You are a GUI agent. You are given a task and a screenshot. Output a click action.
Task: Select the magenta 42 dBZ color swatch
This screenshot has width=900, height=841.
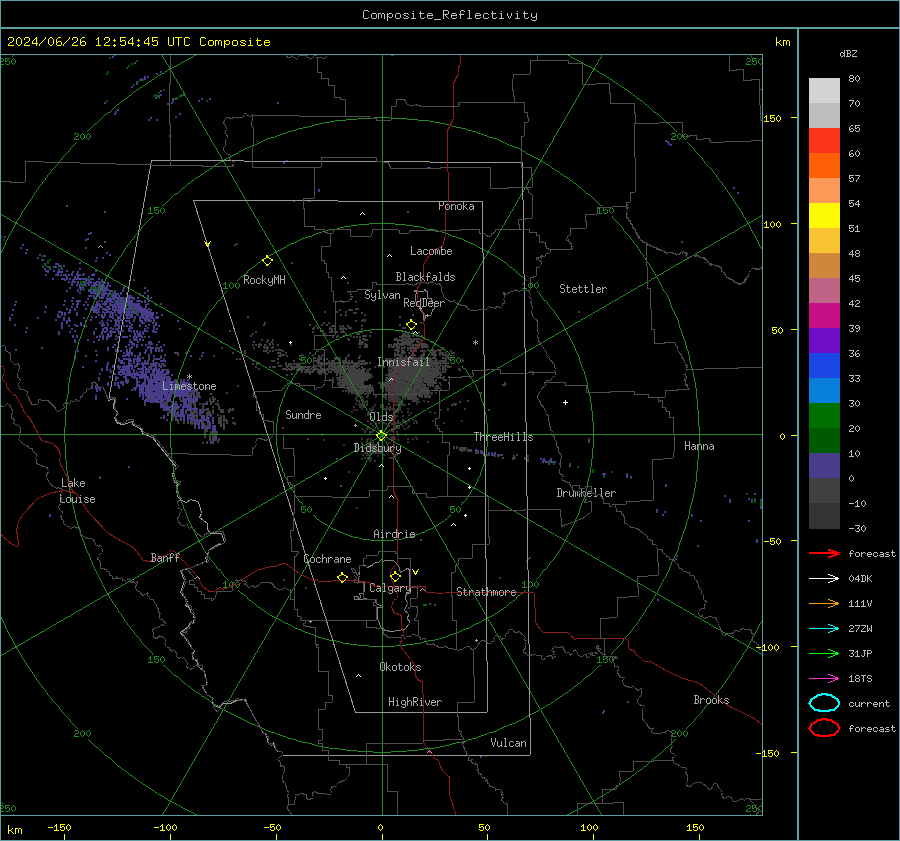pyautogui.click(x=824, y=315)
